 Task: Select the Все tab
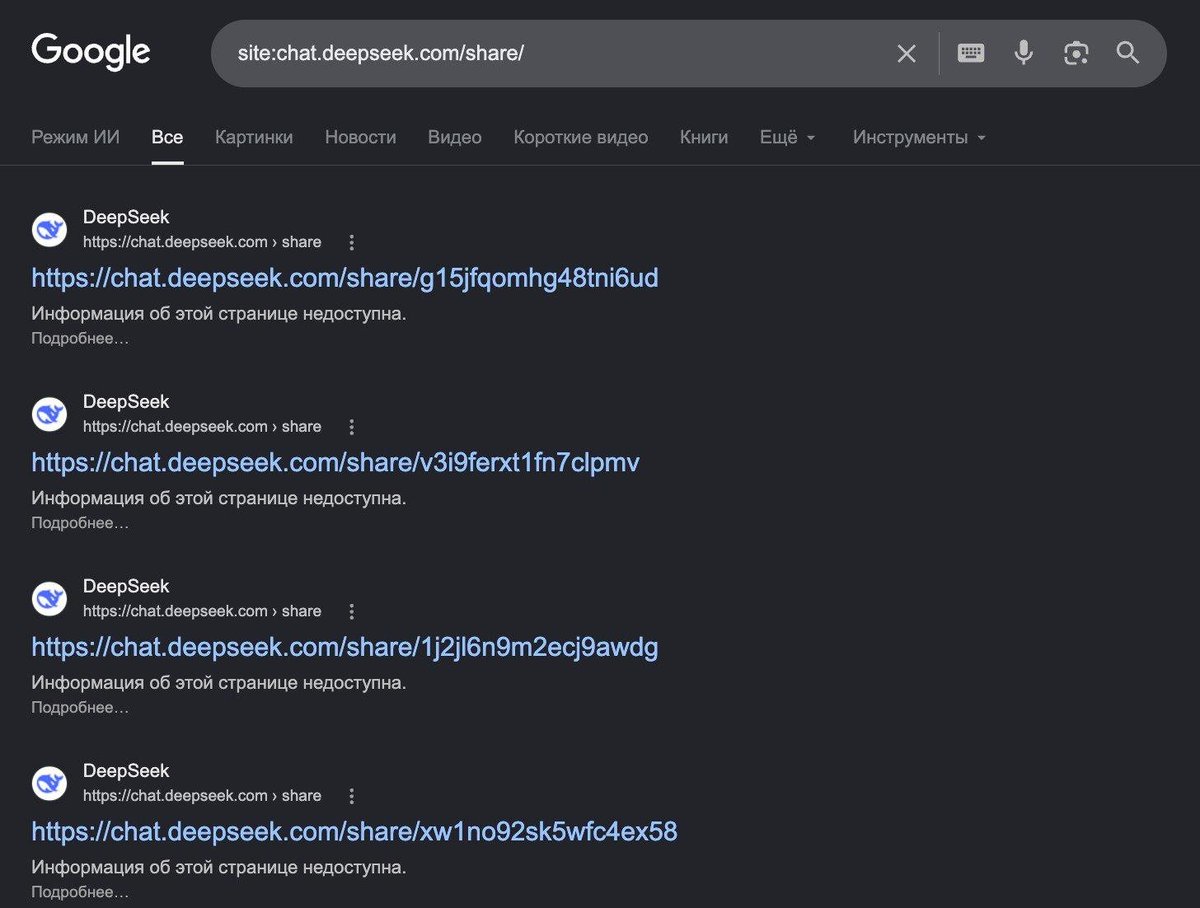(167, 137)
